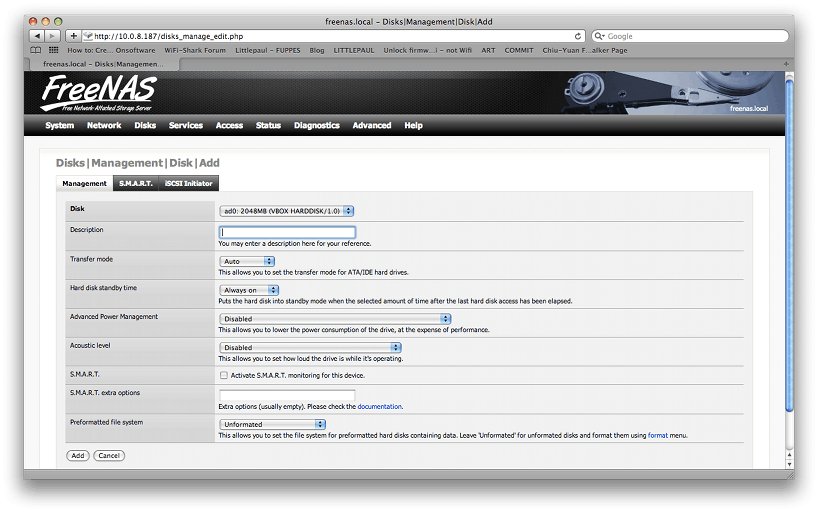Open the LITTLEPAUL bookmark
The image size is (818, 512).
click(354, 50)
